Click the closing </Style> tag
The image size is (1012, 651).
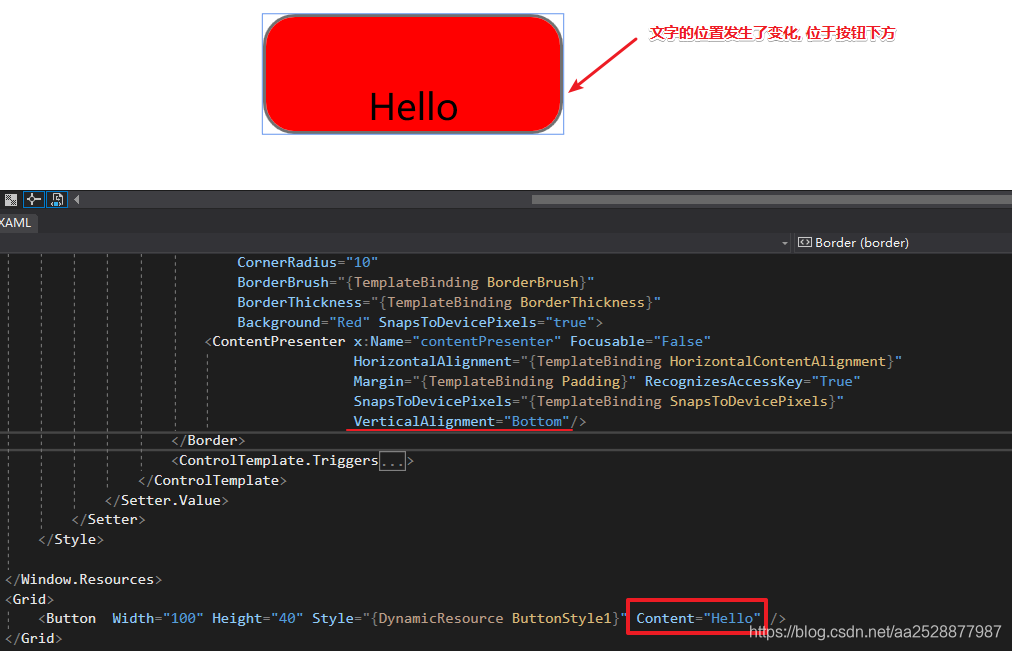click(x=71, y=539)
